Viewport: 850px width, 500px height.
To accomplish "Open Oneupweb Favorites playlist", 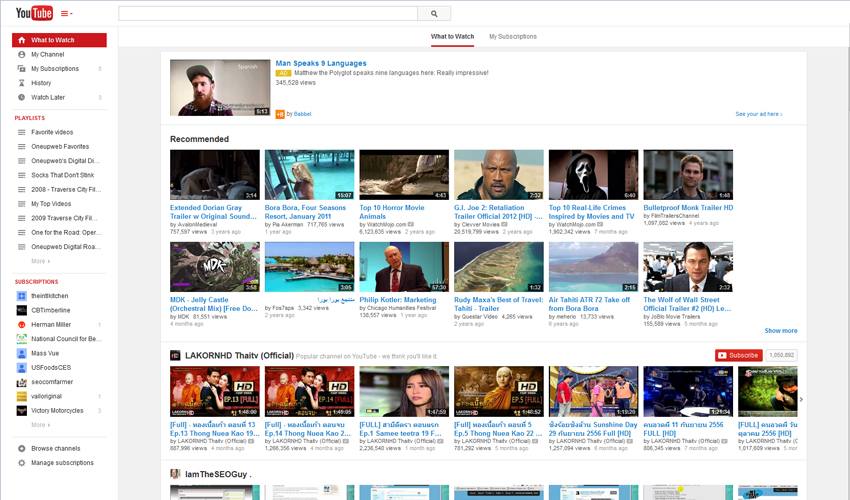I will pyautogui.click(x=59, y=146).
